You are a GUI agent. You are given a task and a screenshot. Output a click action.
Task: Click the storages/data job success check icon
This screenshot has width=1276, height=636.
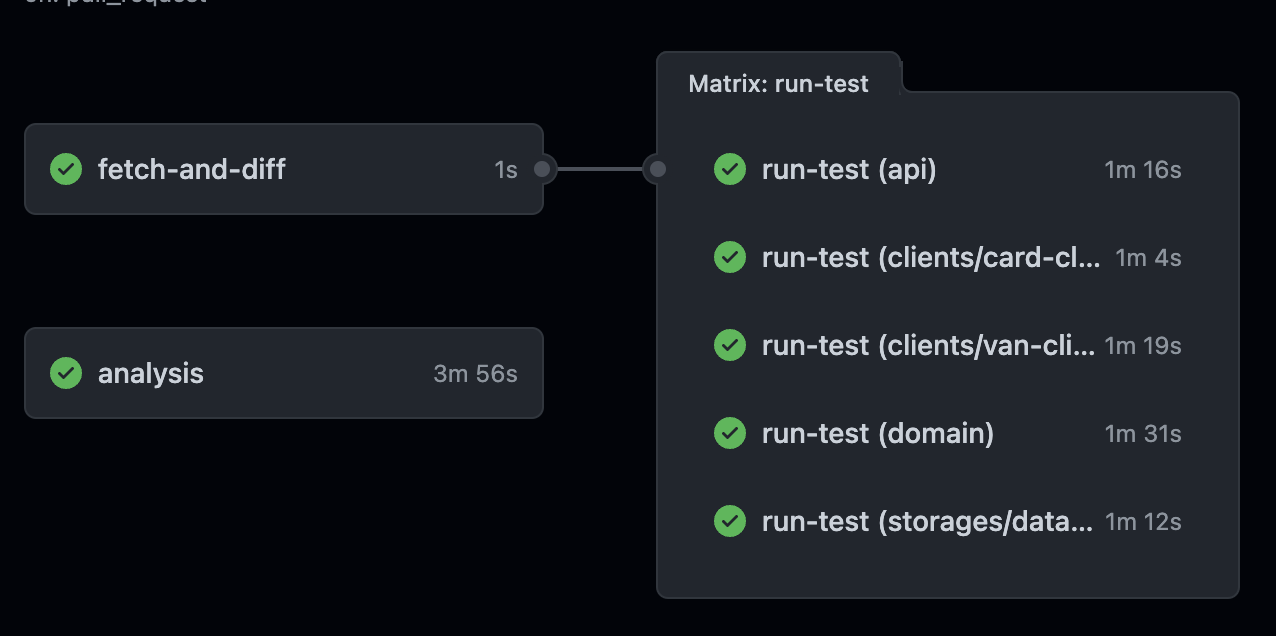click(x=730, y=521)
